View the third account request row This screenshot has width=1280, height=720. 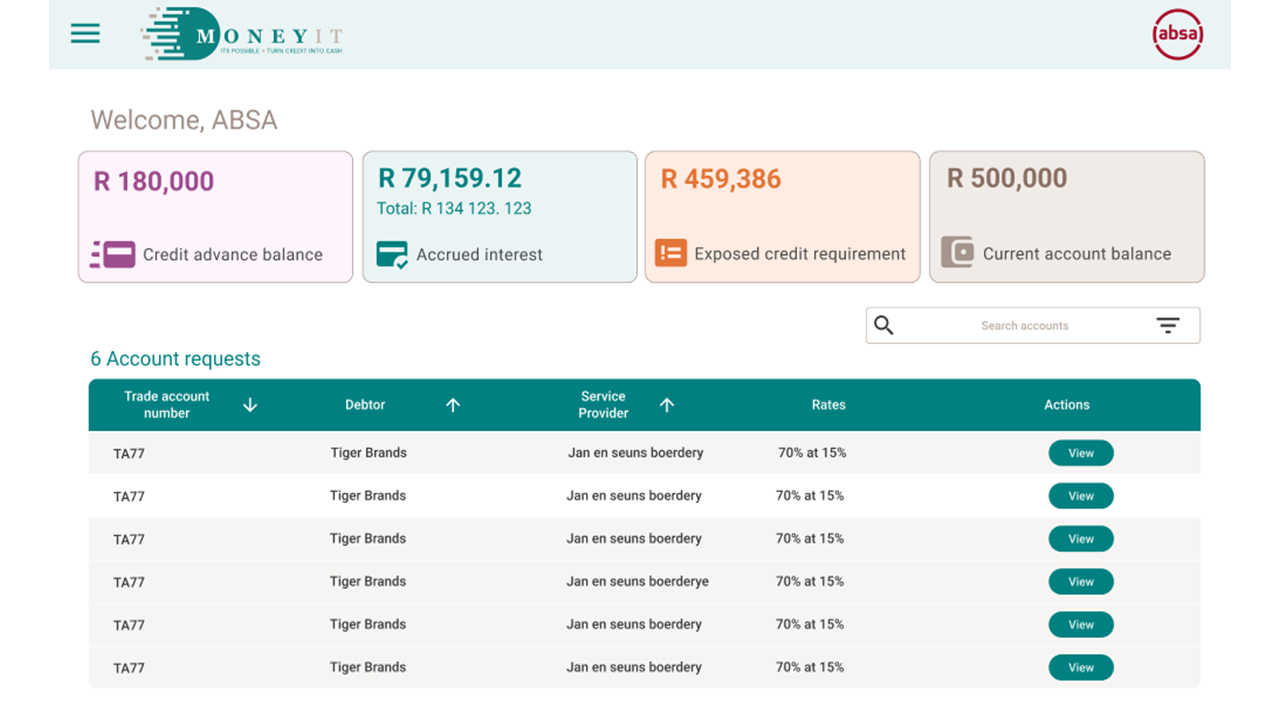(1080, 538)
